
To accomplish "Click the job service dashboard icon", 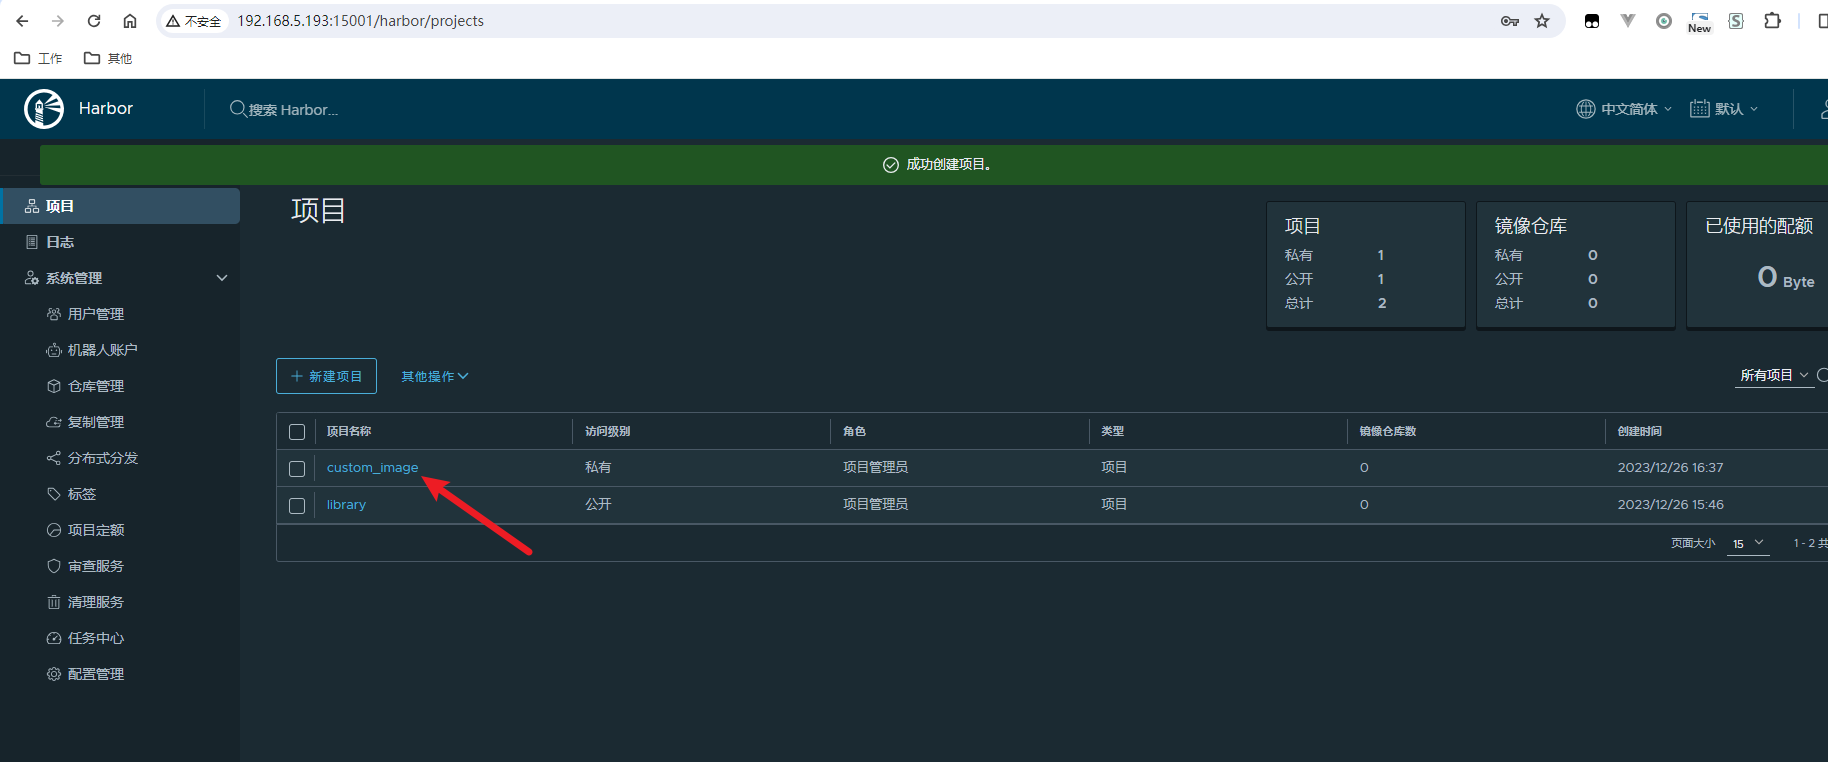I will (x=54, y=638).
